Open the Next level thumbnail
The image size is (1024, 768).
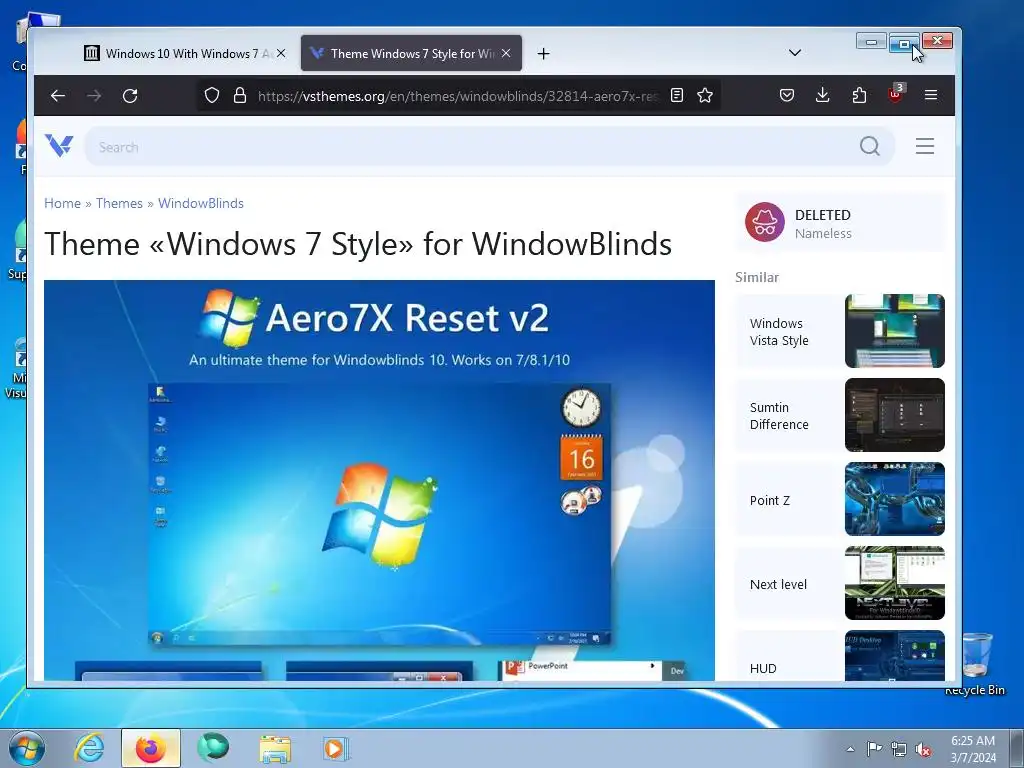tap(895, 583)
